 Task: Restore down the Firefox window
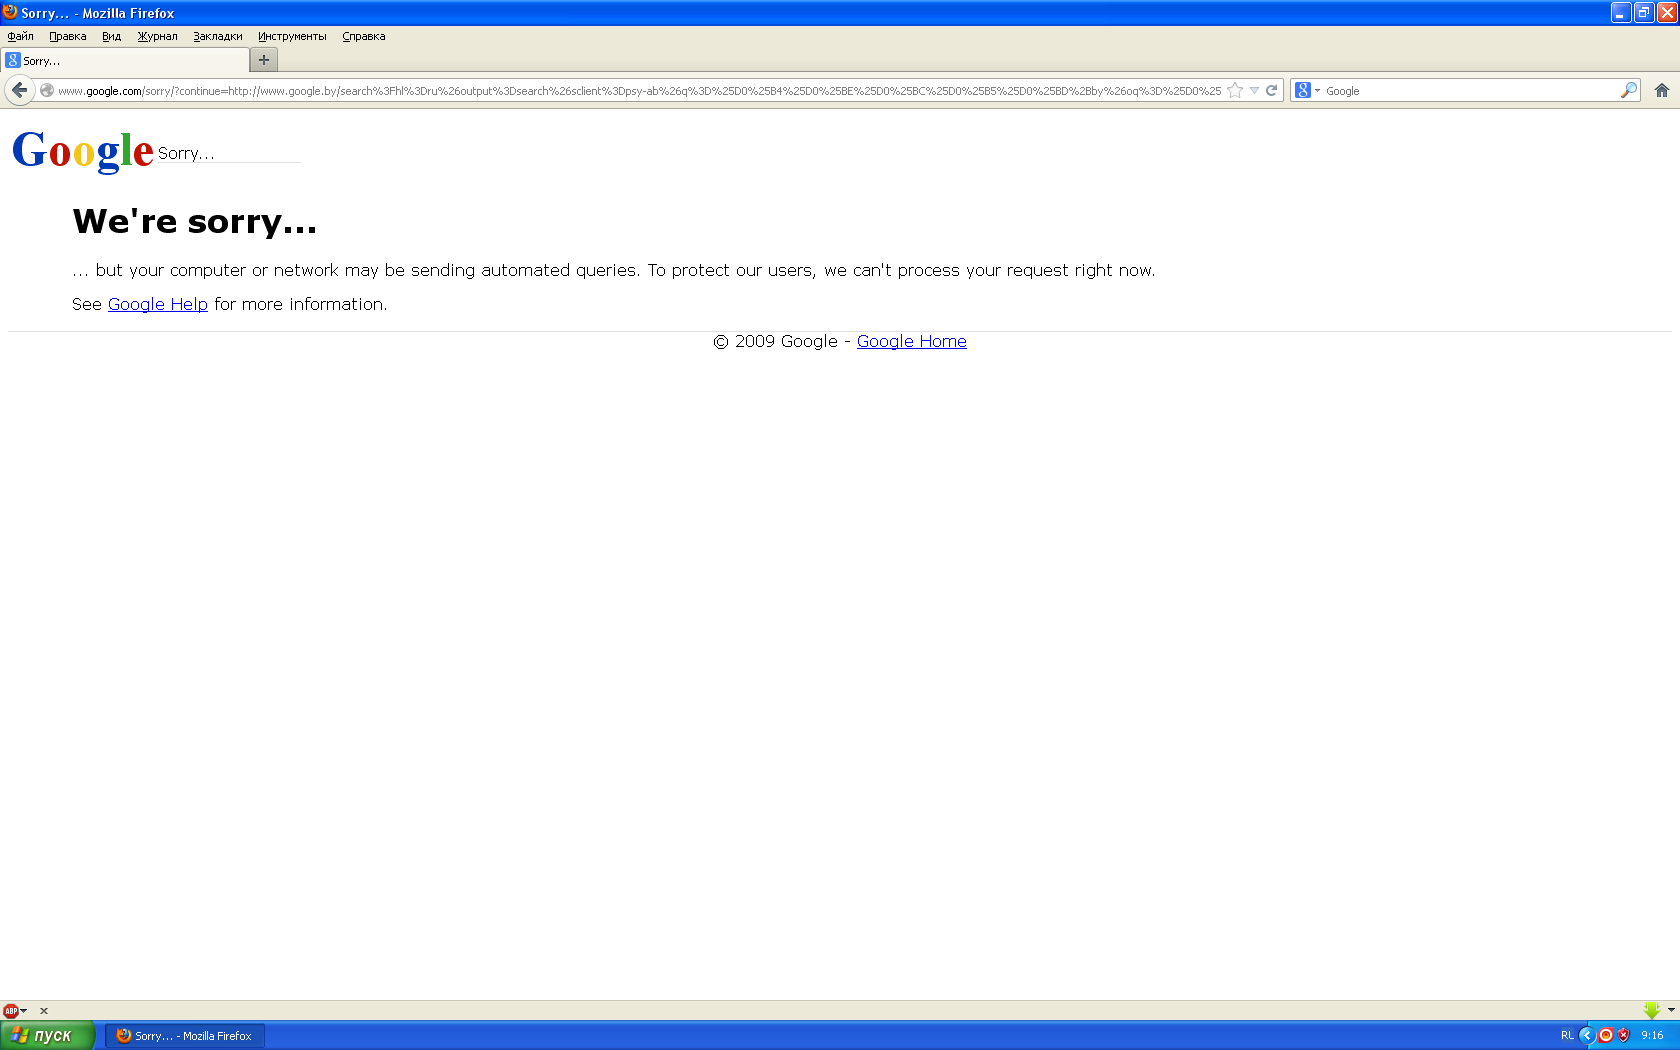point(1644,12)
